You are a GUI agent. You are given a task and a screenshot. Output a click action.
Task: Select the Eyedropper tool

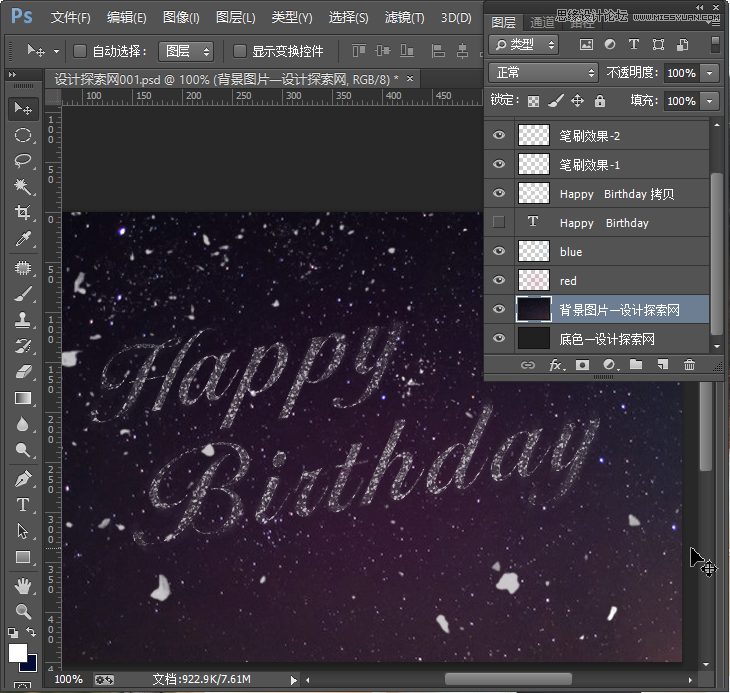point(22,238)
